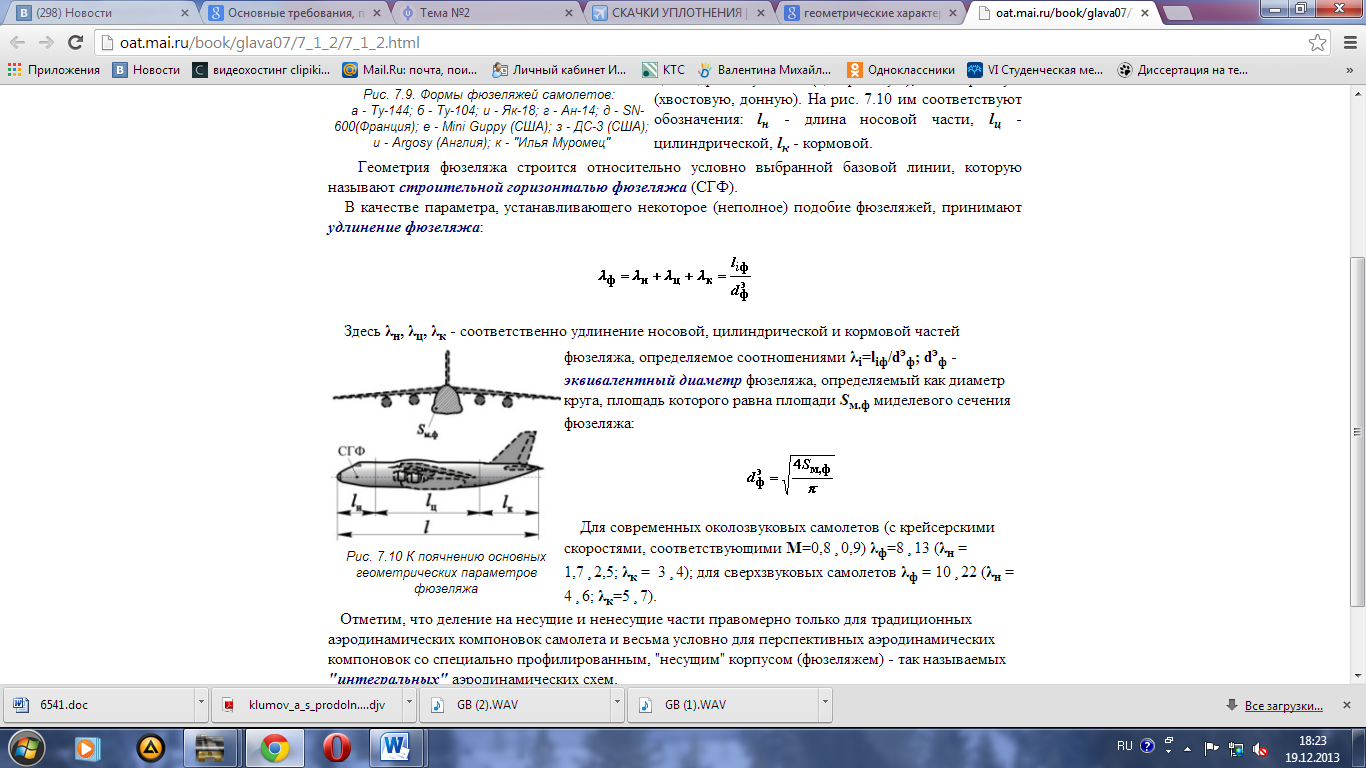The width and height of the screenshot is (1366, 768).
Task: Switch to Google Chrome in taskbar
Action: [275, 746]
